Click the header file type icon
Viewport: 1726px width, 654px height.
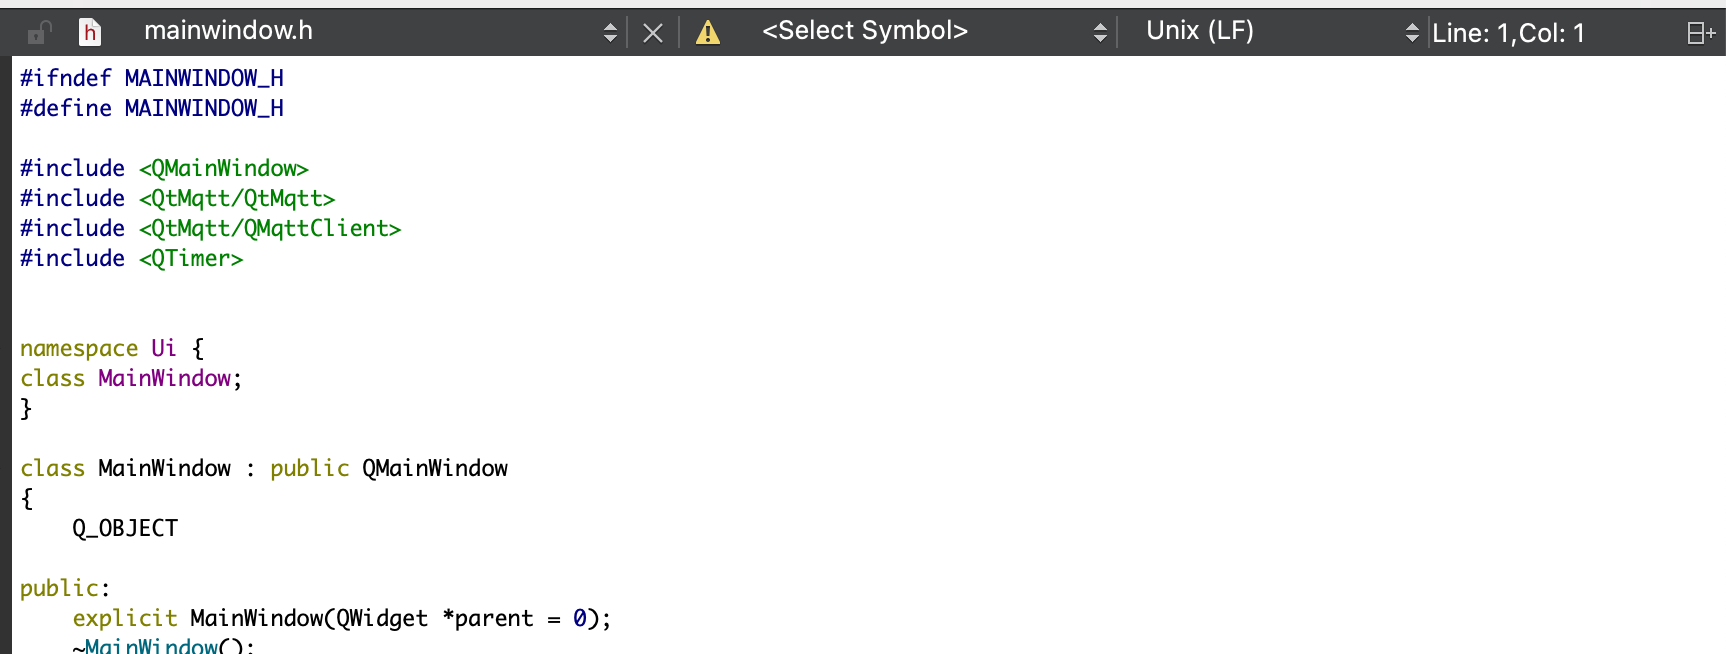90,33
